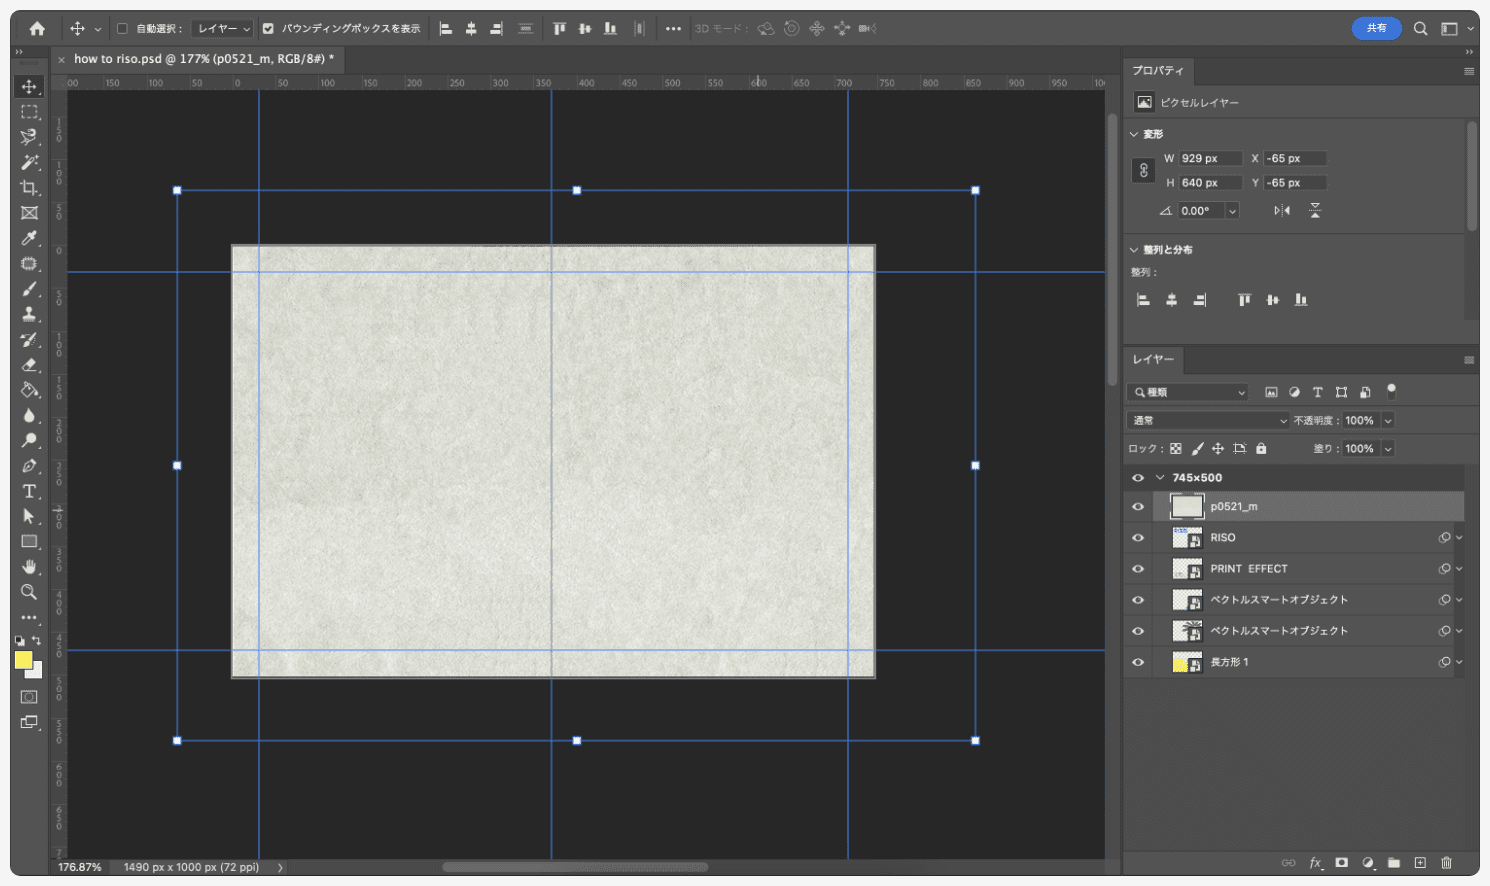
Task: Hide the p0521_m layer
Action: [x=1138, y=507]
